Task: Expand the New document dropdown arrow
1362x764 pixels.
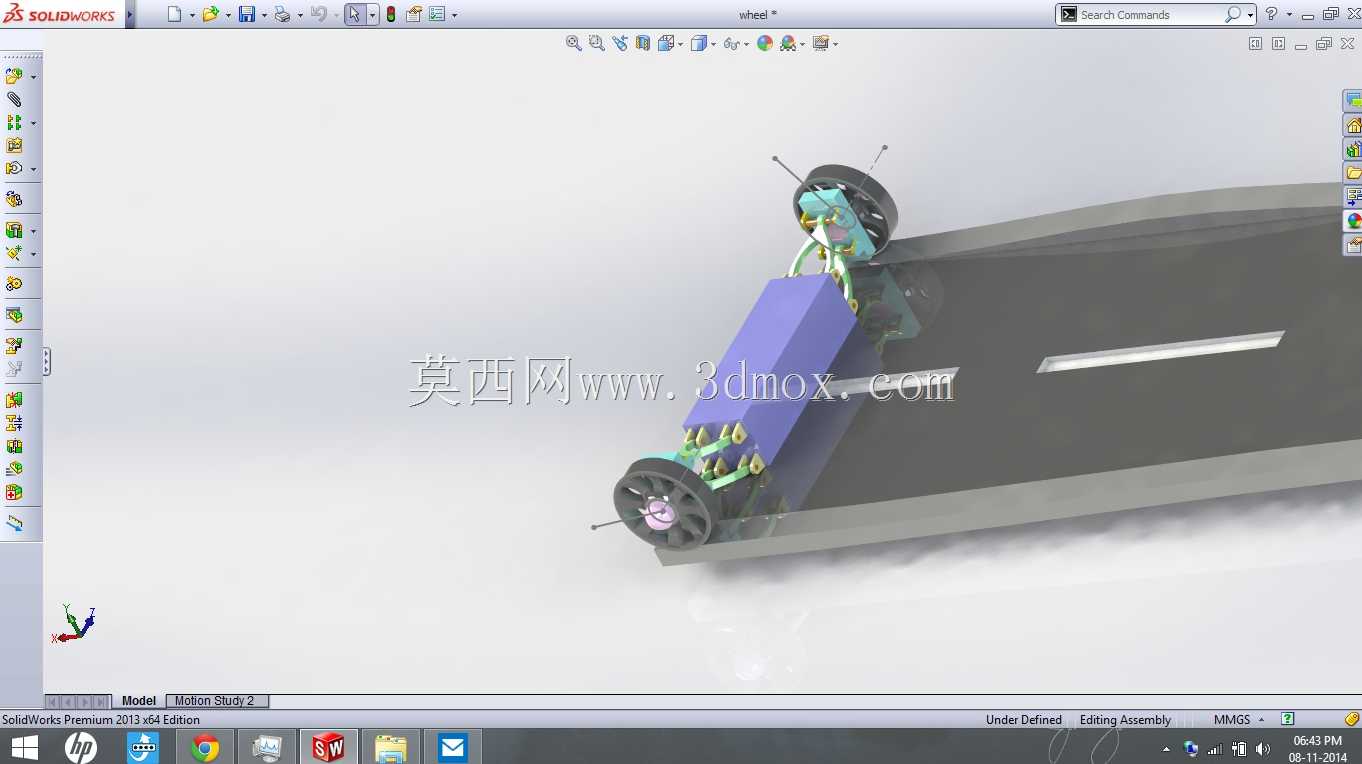Action: [x=192, y=15]
